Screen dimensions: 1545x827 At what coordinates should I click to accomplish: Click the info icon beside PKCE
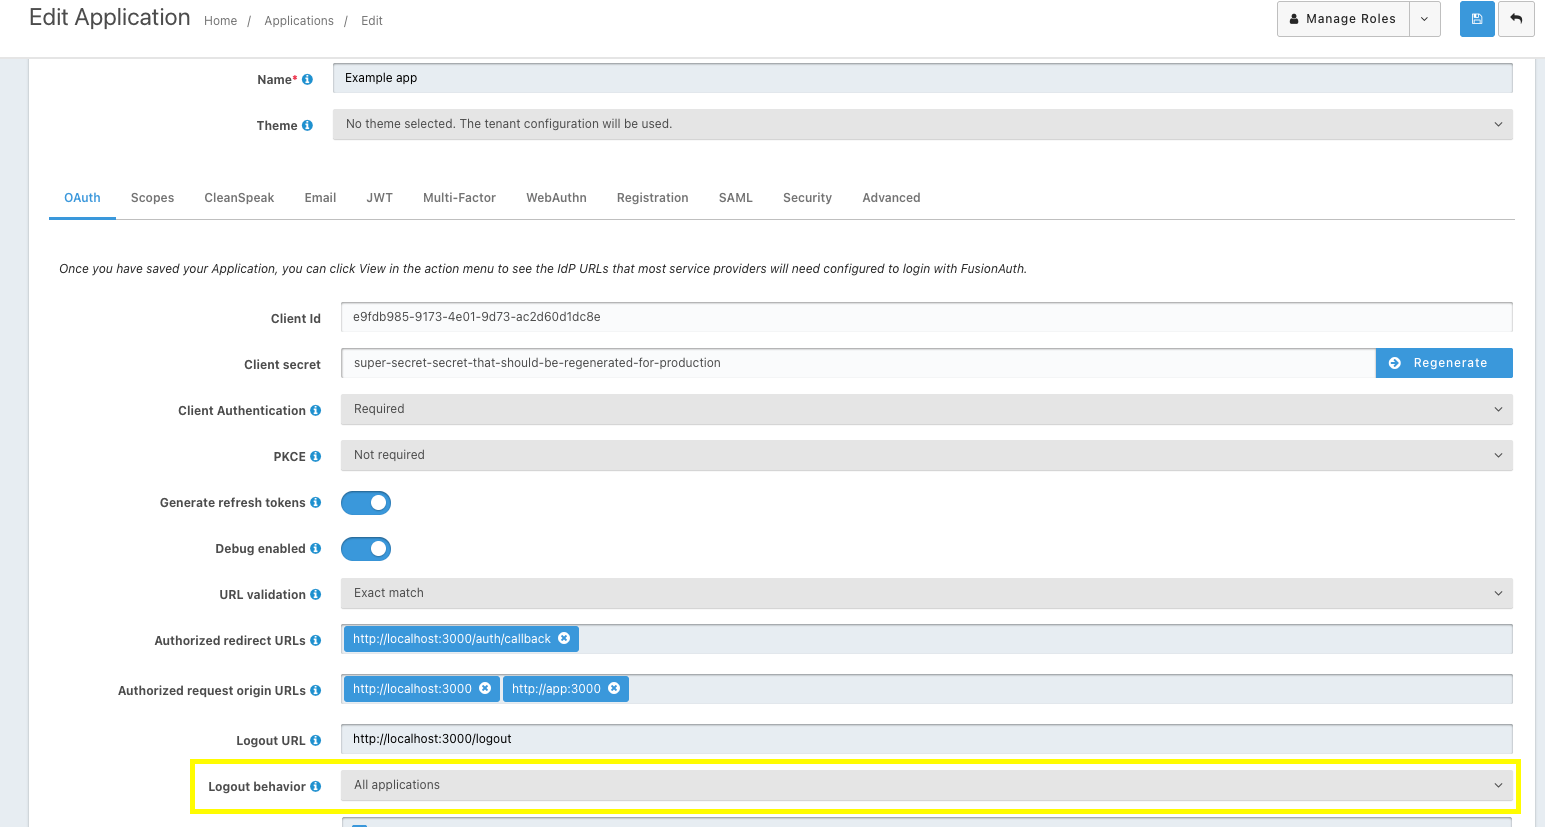coord(316,456)
